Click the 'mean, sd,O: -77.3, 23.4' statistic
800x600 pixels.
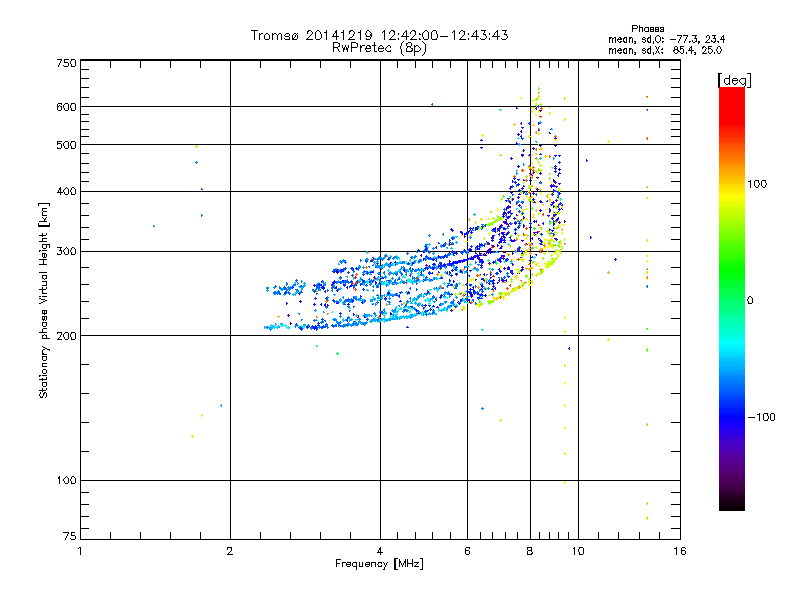click(666, 39)
